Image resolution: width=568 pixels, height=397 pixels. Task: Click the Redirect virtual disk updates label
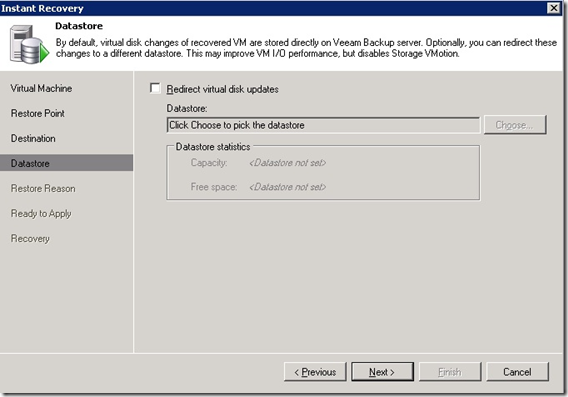pos(222,89)
